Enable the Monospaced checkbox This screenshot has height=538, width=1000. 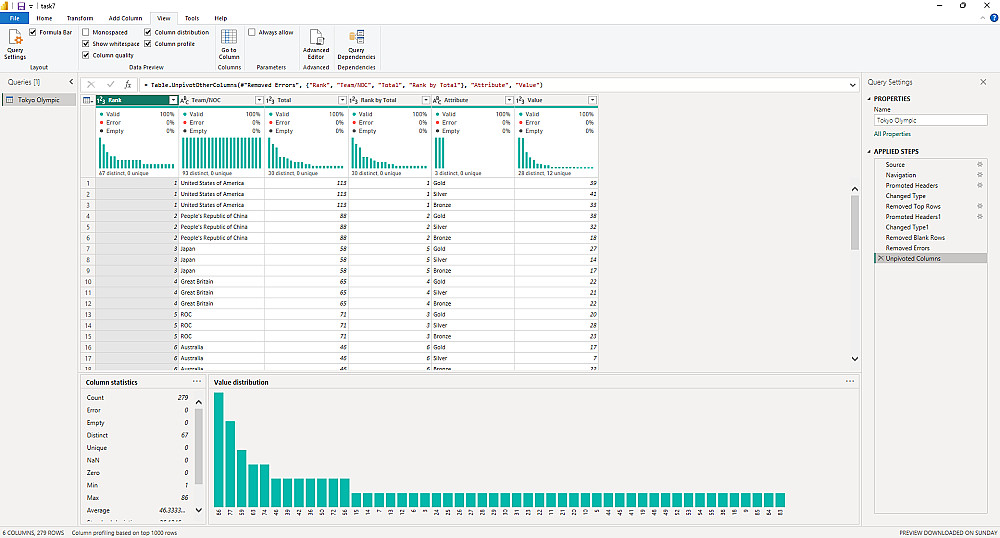pyautogui.click(x=86, y=32)
